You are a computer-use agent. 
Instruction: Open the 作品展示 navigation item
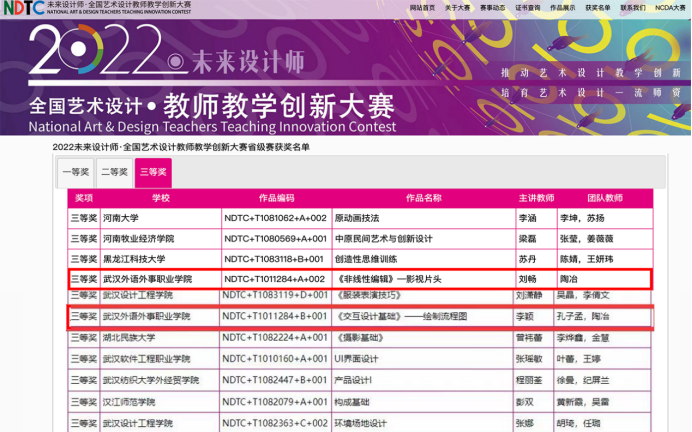pyautogui.click(x=562, y=7)
